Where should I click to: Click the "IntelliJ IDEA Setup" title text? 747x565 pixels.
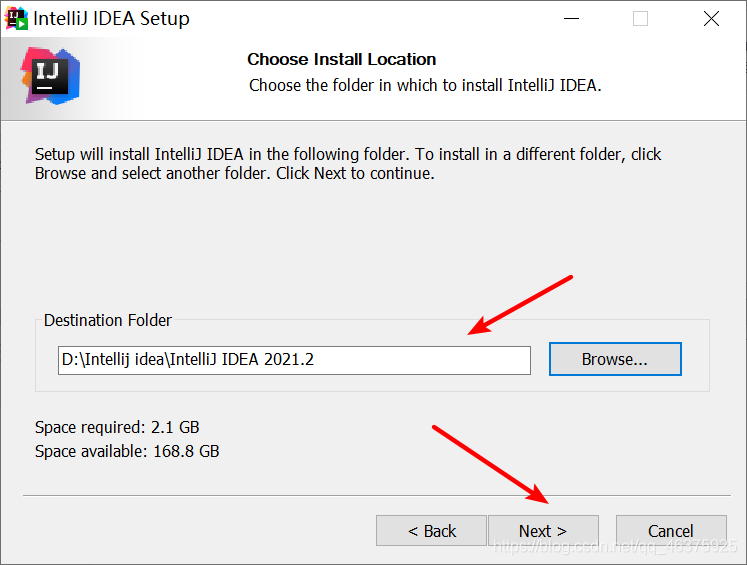point(111,18)
